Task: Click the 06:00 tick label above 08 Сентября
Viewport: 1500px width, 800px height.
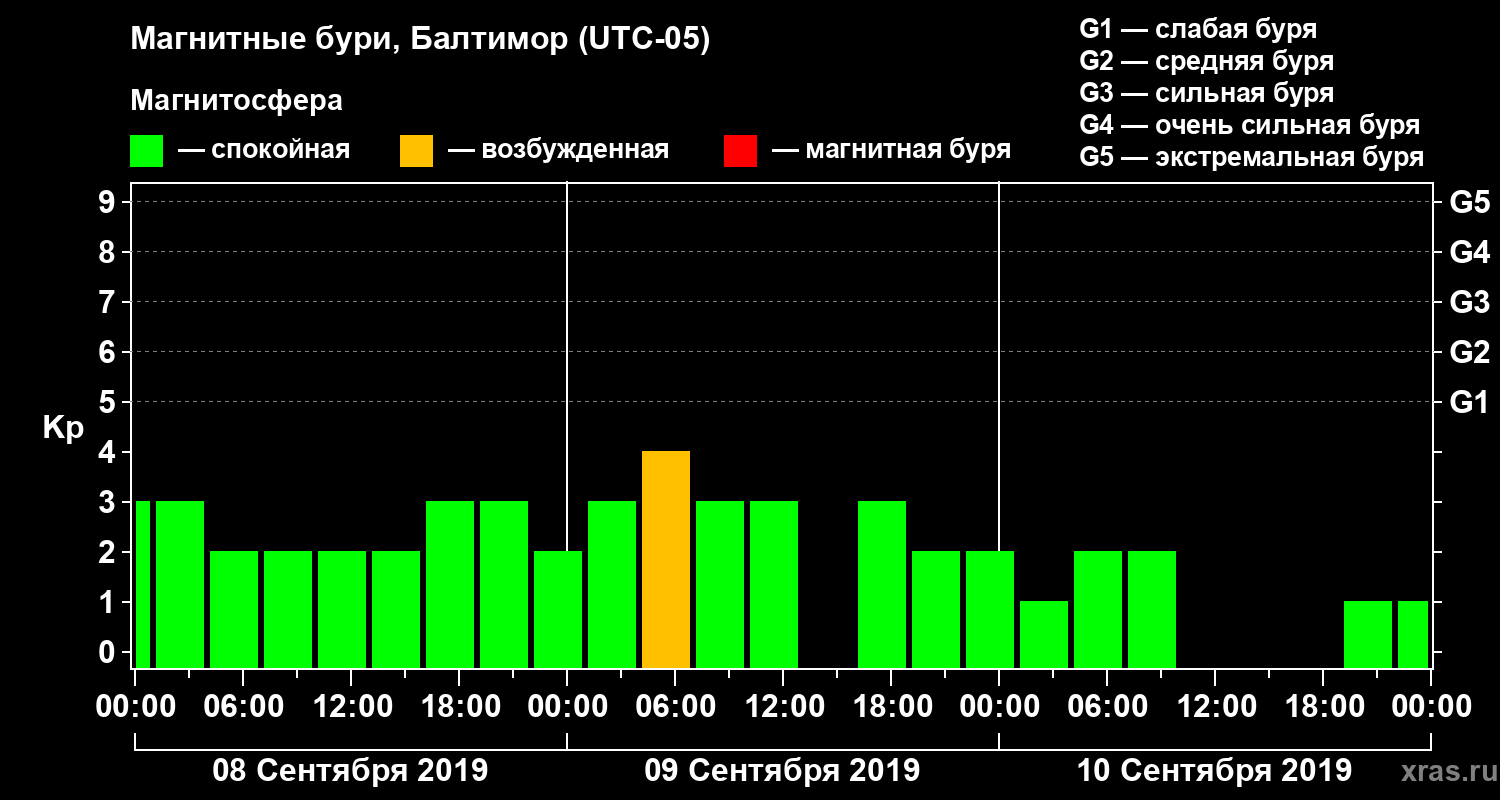Action: (243, 706)
